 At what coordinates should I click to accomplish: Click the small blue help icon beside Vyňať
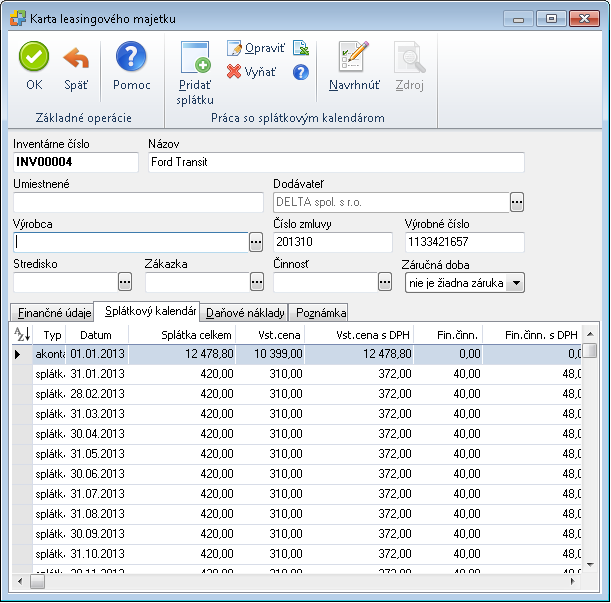click(301, 72)
